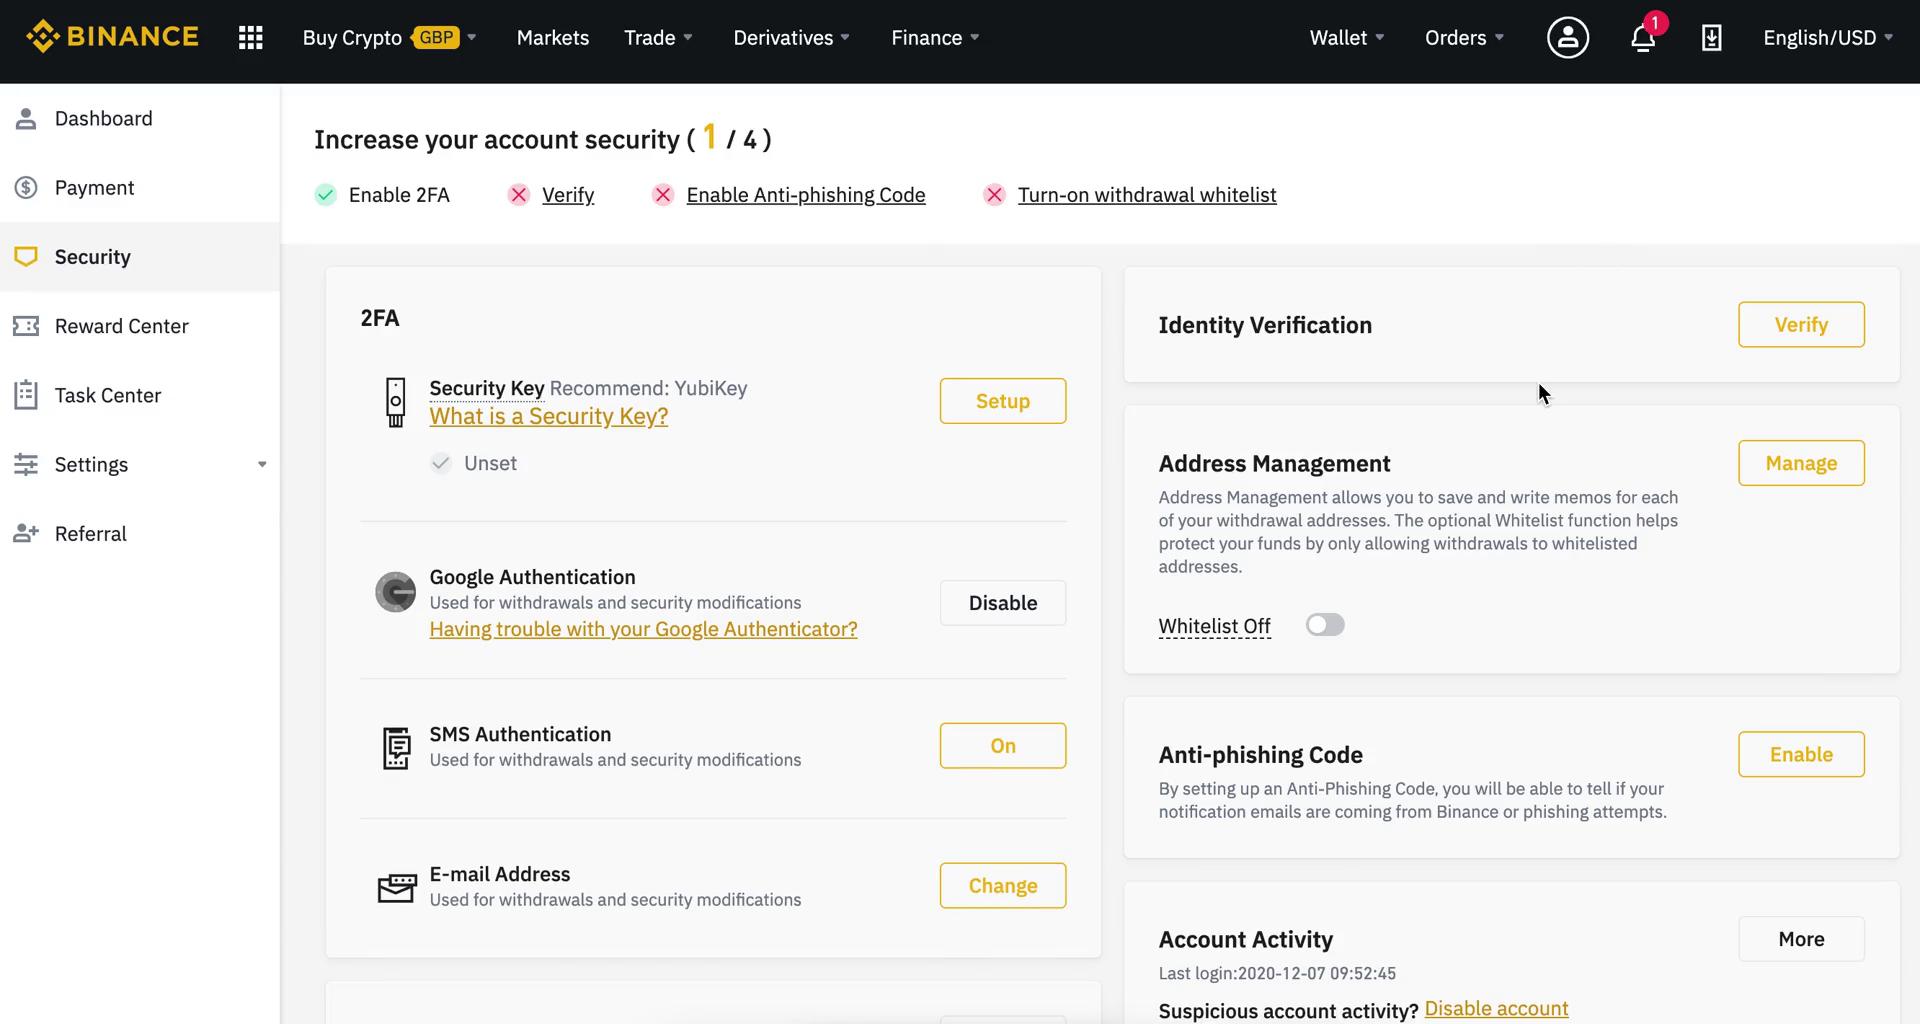This screenshot has width=1920, height=1024.
Task: Click the red X beside withdrawal whitelist
Action: tap(994, 195)
